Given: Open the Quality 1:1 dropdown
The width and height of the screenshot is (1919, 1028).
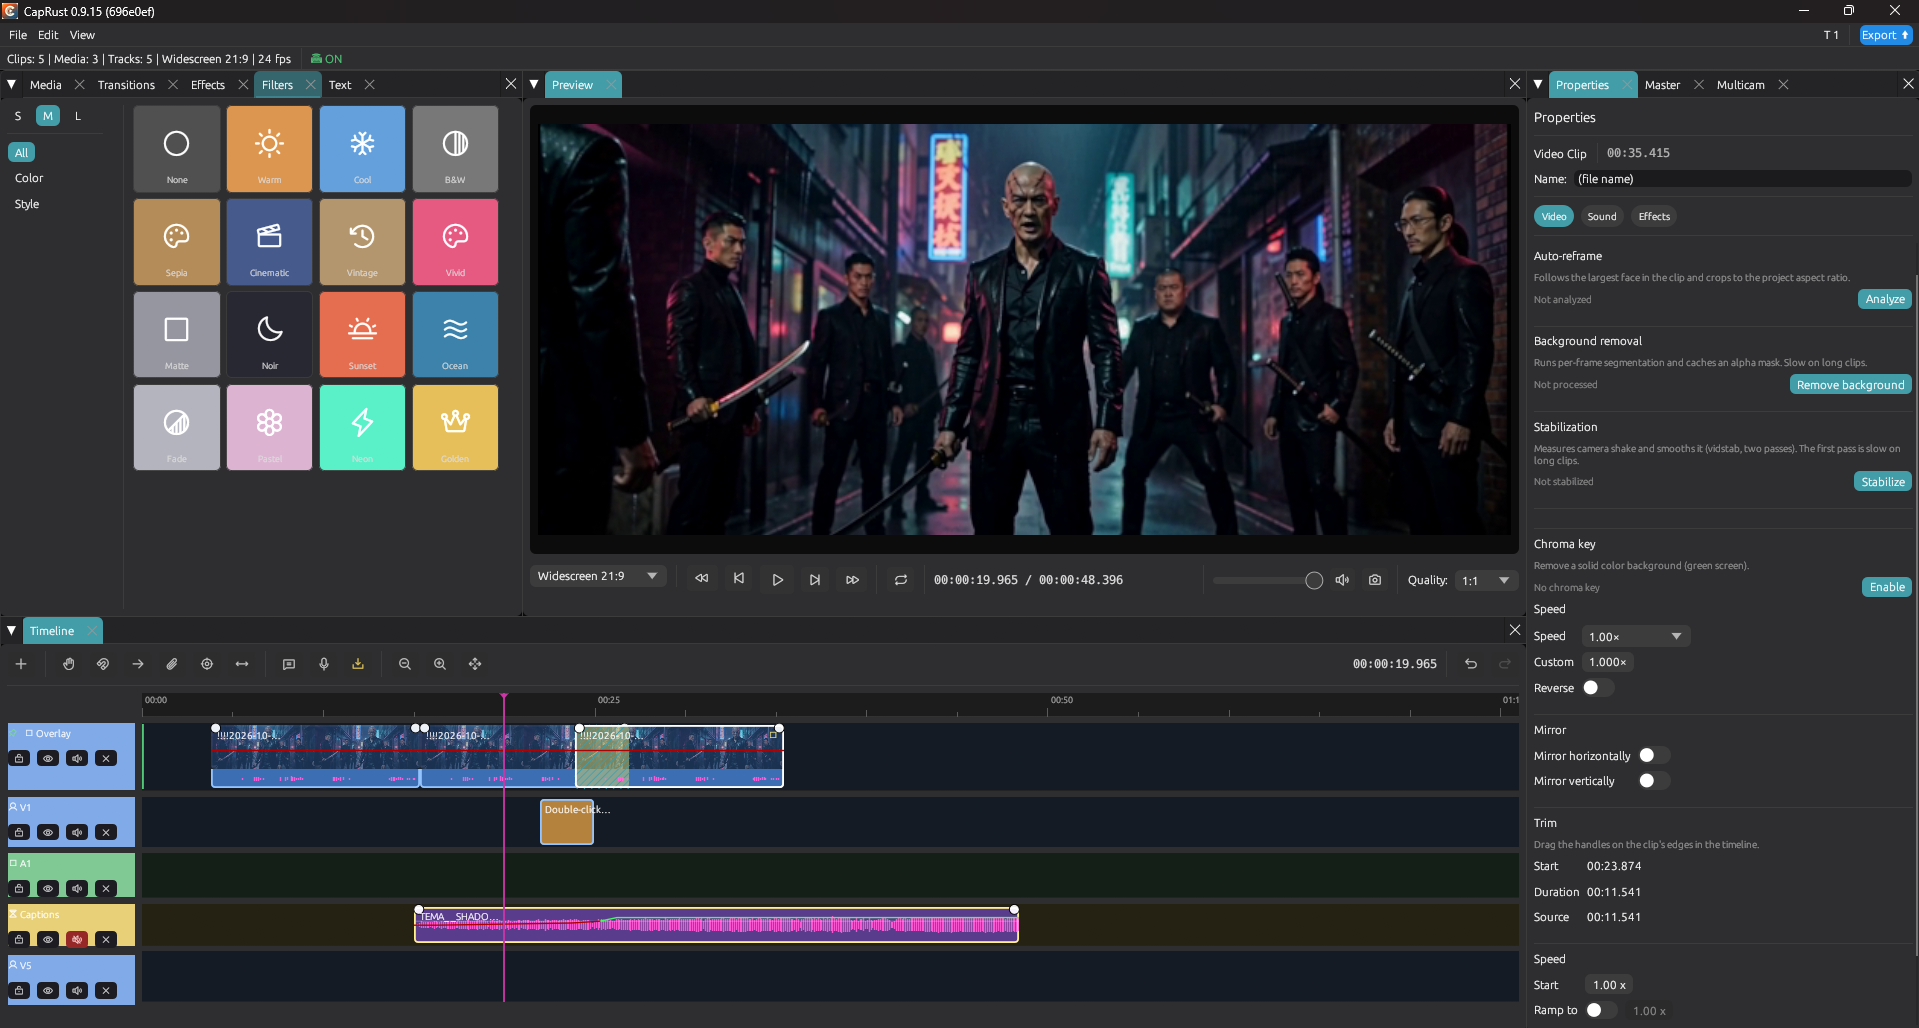Looking at the screenshot, I should pyautogui.click(x=1487, y=581).
